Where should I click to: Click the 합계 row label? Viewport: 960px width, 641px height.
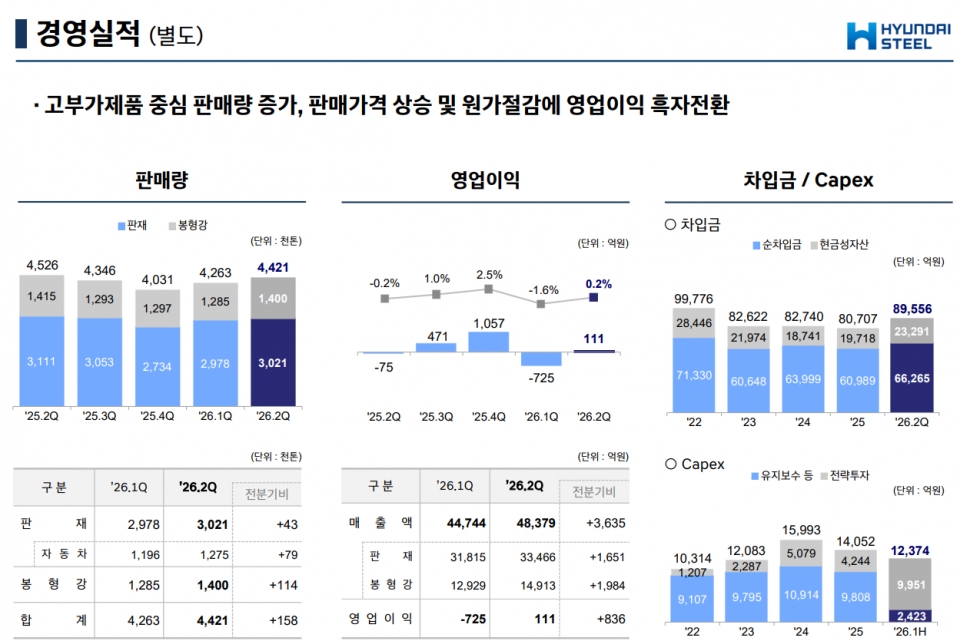click(x=54, y=620)
